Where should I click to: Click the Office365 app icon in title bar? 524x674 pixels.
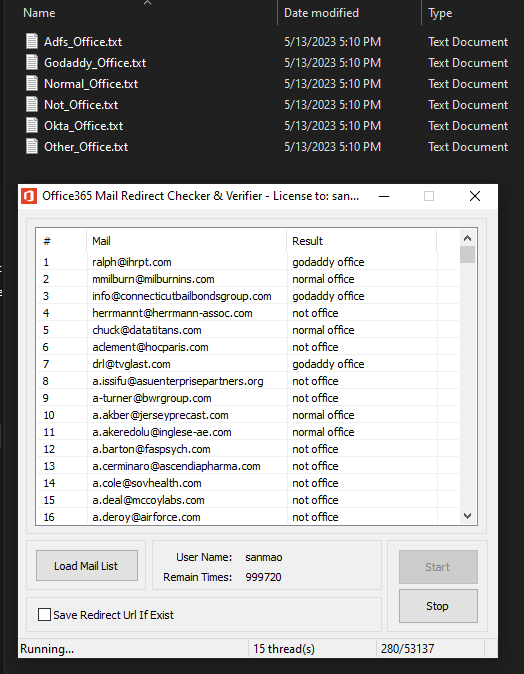29,196
